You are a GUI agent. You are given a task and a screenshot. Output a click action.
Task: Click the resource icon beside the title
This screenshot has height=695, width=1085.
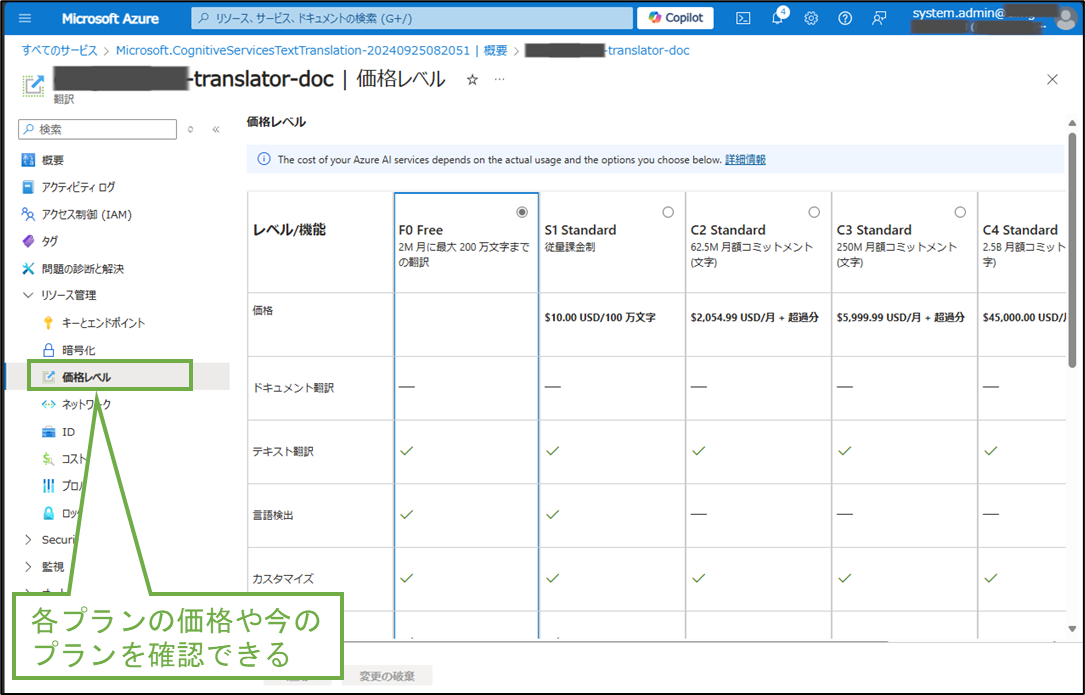click(x=33, y=86)
